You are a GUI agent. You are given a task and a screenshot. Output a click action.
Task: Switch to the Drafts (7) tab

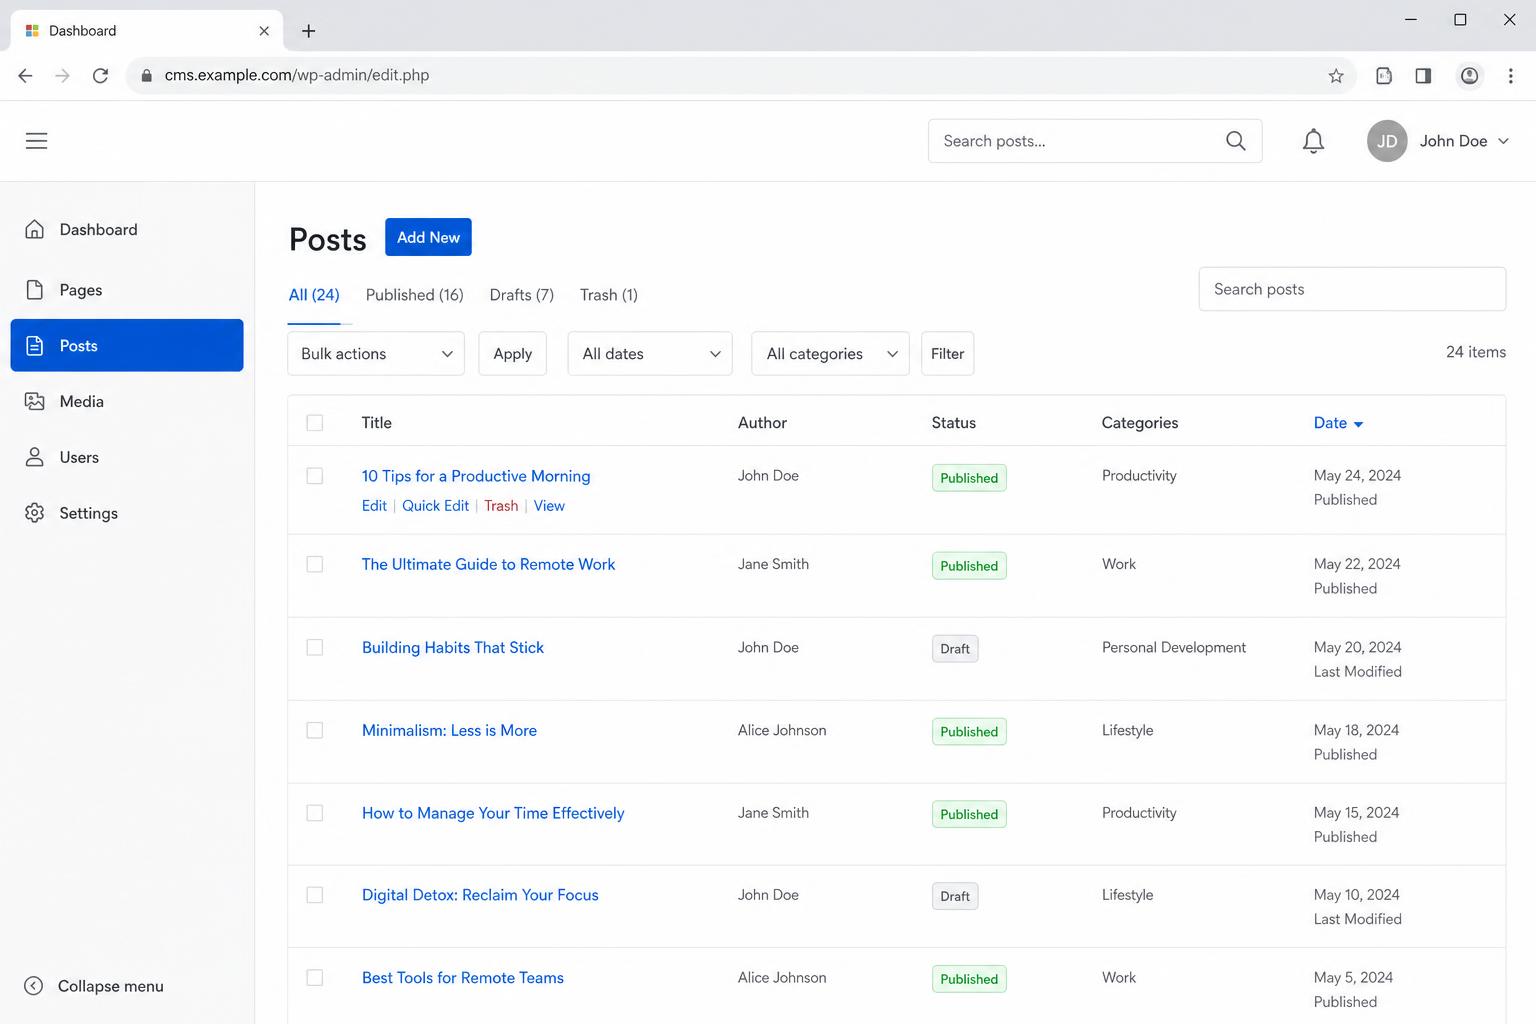[x=522, y=295]
